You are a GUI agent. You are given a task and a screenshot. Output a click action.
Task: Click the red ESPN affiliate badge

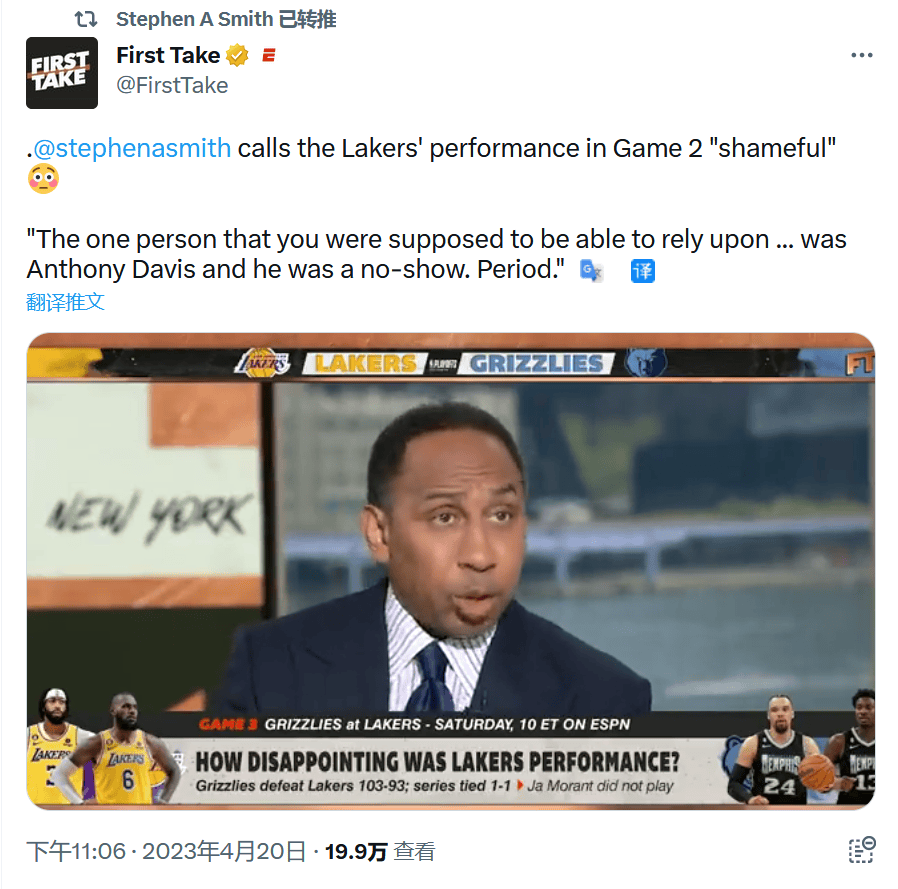[x=269, y=56]
